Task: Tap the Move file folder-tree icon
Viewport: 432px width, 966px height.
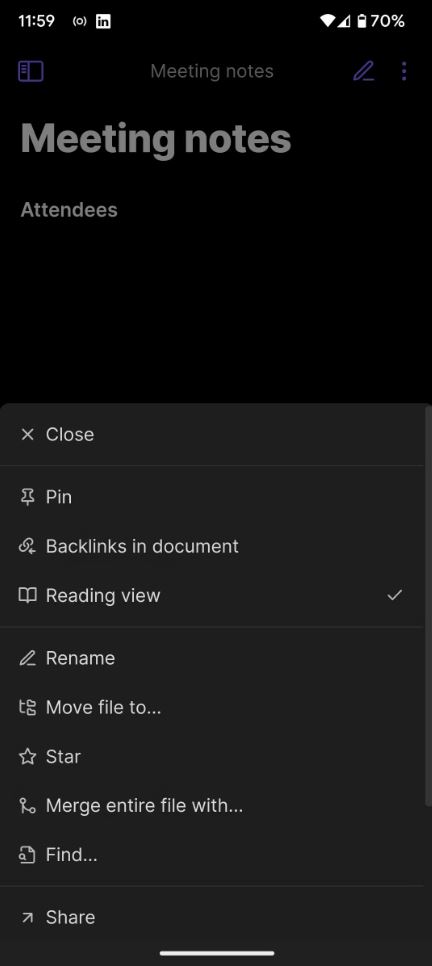Action: [x=27, y=707]
